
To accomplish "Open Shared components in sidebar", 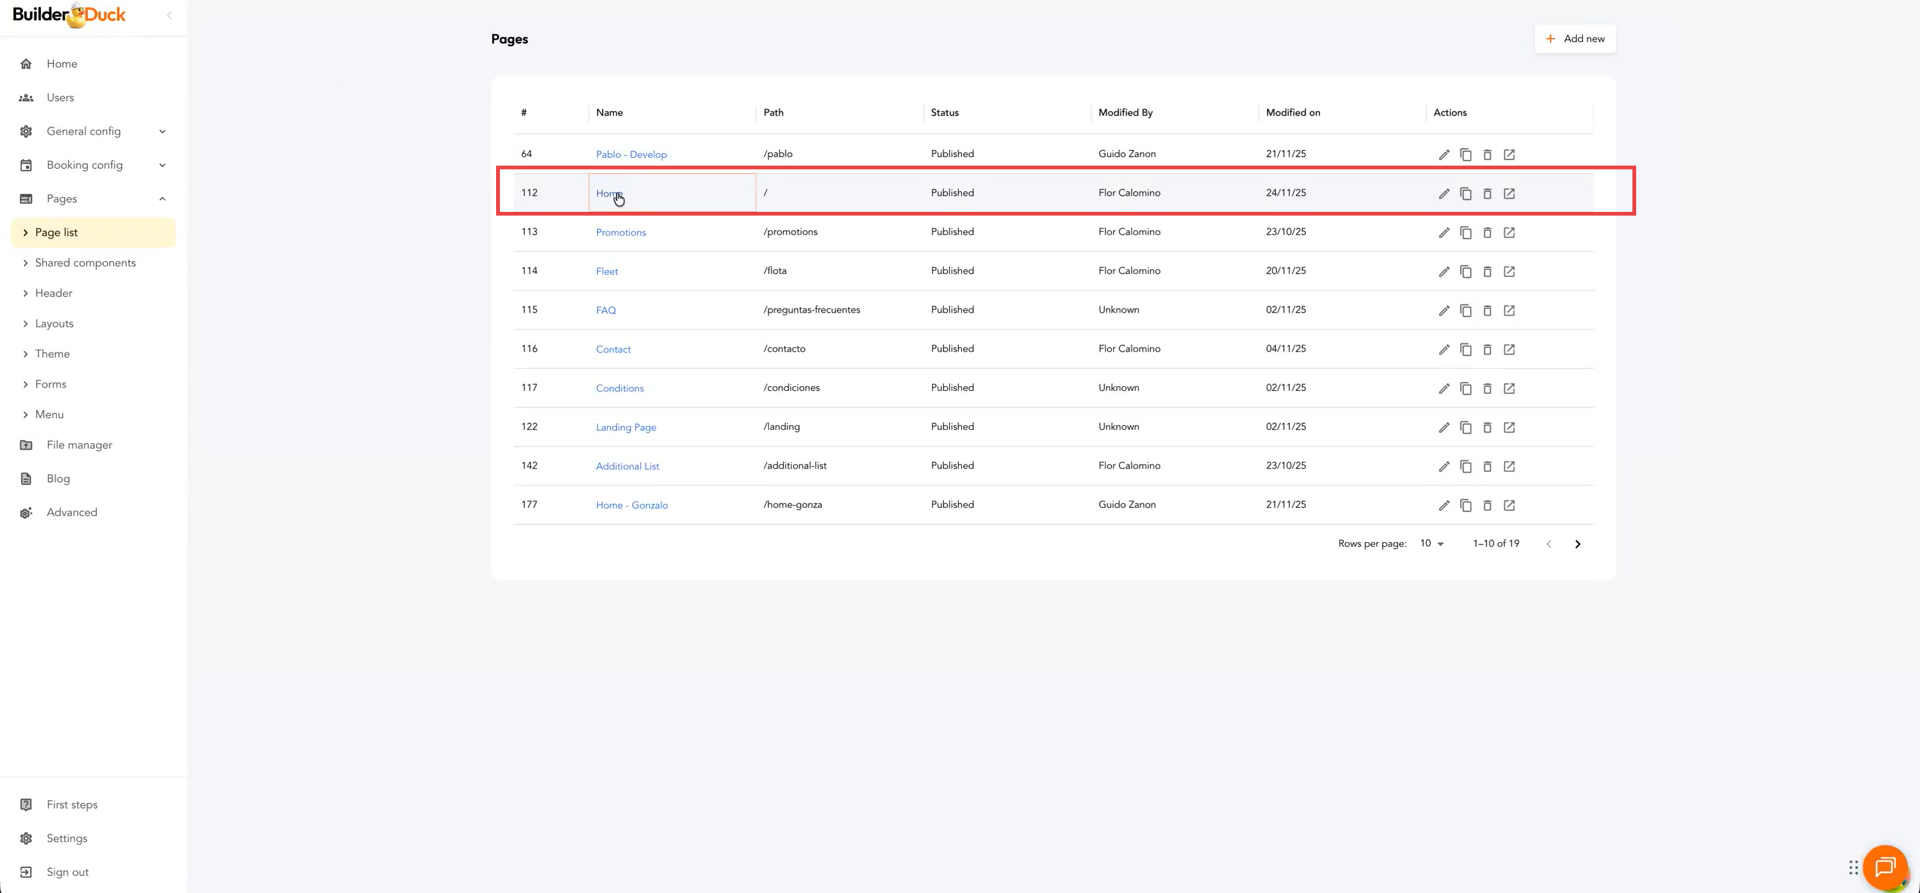I will 85,263.
